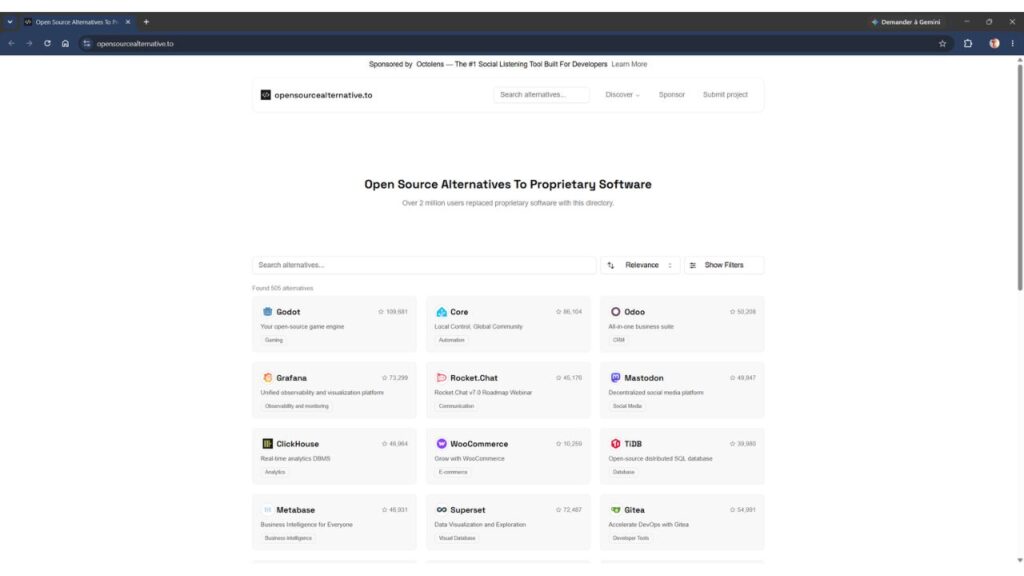Click the E-commerce tag on WooCommerce

pyautogui.click(x=453, y=472)
